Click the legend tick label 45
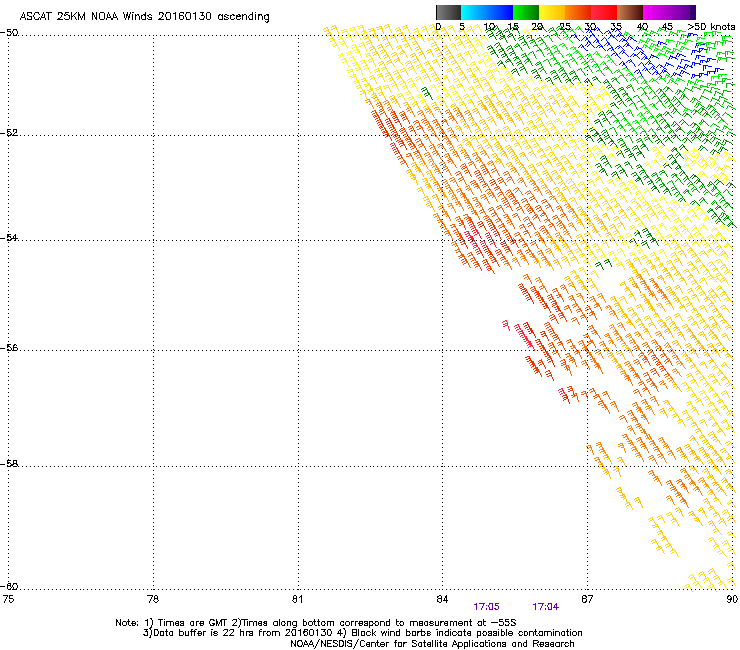Viewport: 740px width, 650px height. 667,27
